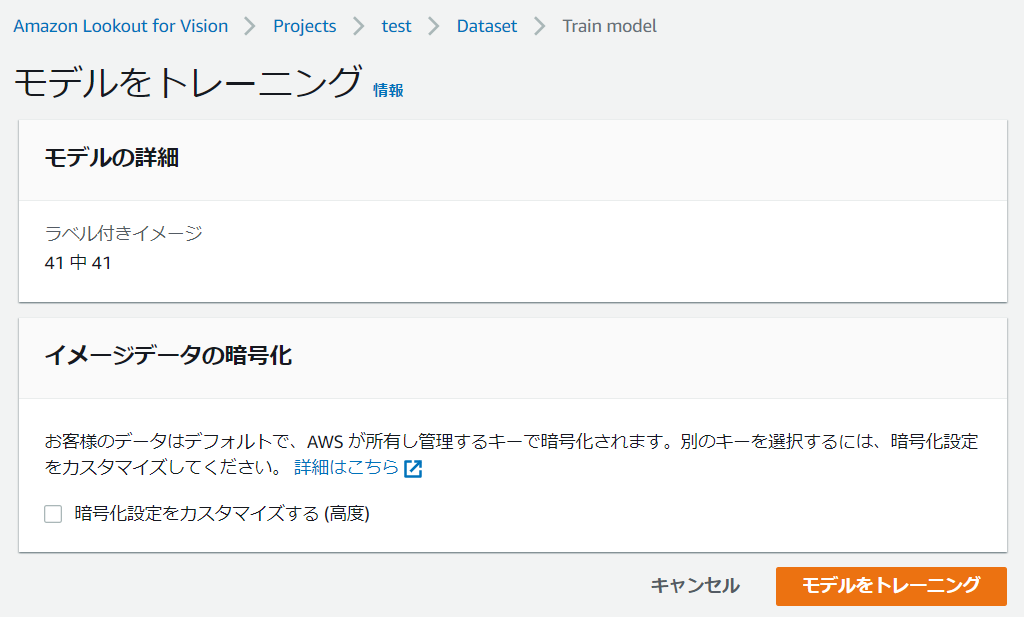The image size is (1024, 617).
Task: Enable 暗号化設定をカスタマイズする checkbox
Action: tap(53, 514)
